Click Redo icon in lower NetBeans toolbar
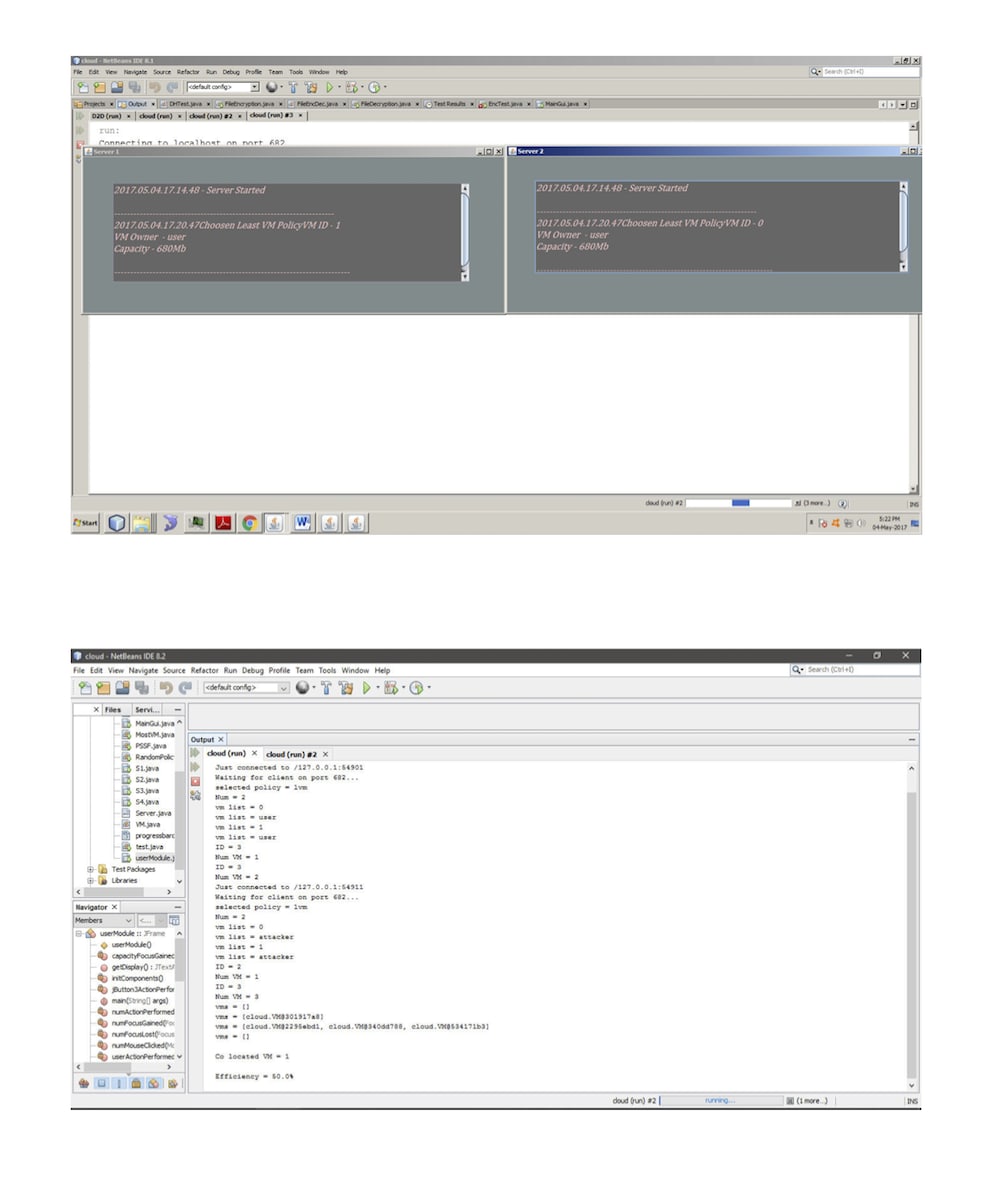The width and height of the screenshot is (1000, 1192). pyautogui.click(x=185, y=688)
